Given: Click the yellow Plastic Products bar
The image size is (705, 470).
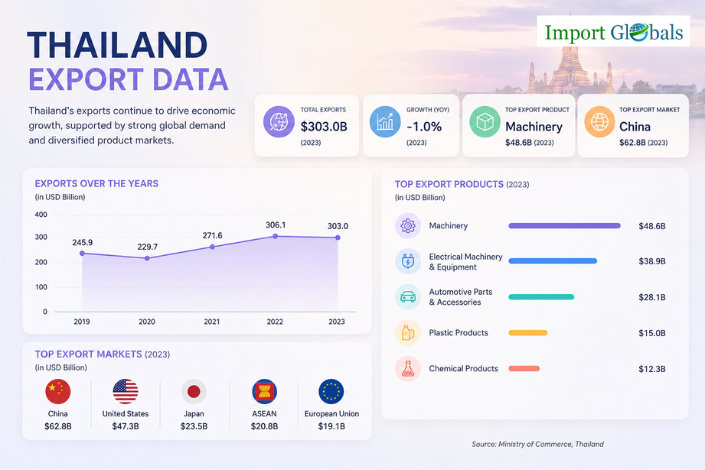Looking at the screenshot, I should coord(528,333).
